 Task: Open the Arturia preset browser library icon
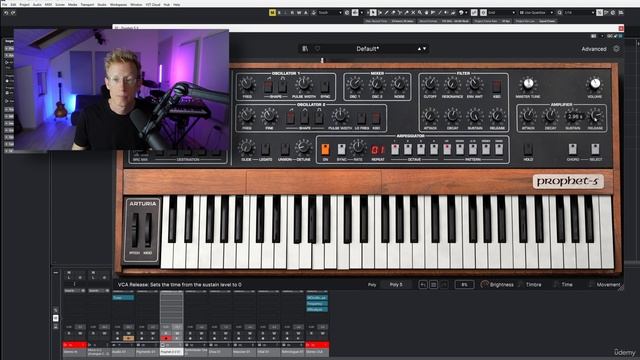(305, 49)
